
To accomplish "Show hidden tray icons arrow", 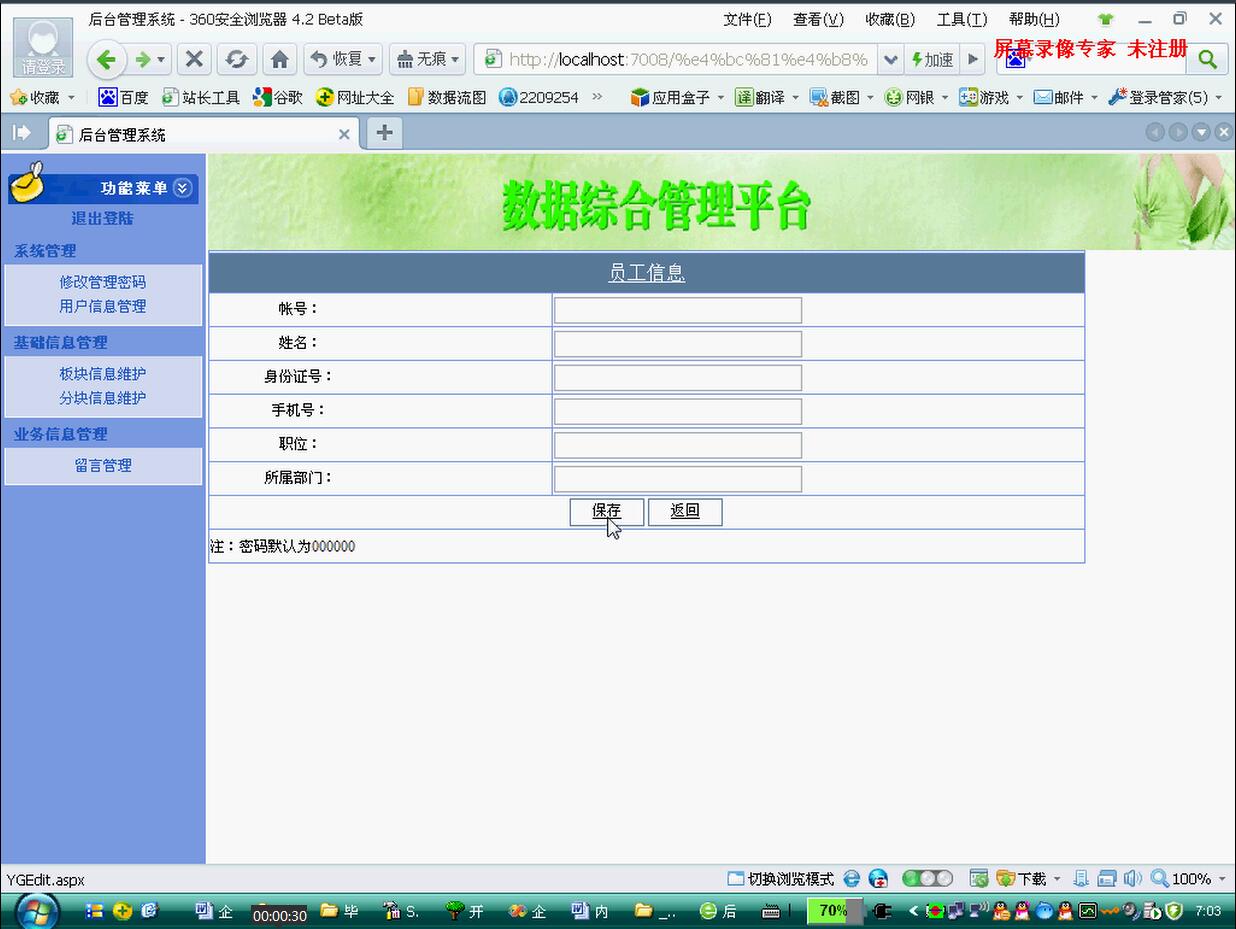I will [x=913, y=911].
